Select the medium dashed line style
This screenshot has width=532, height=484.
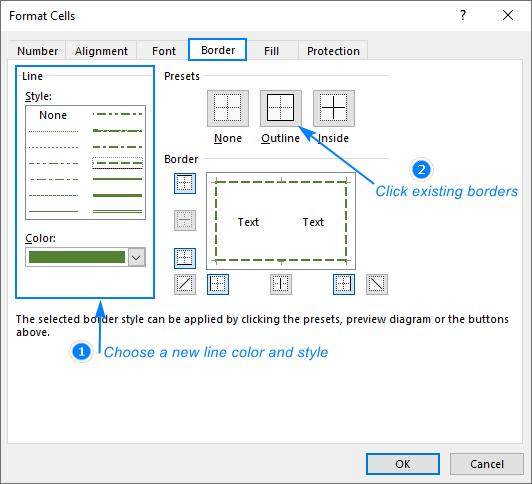[117, 163]
